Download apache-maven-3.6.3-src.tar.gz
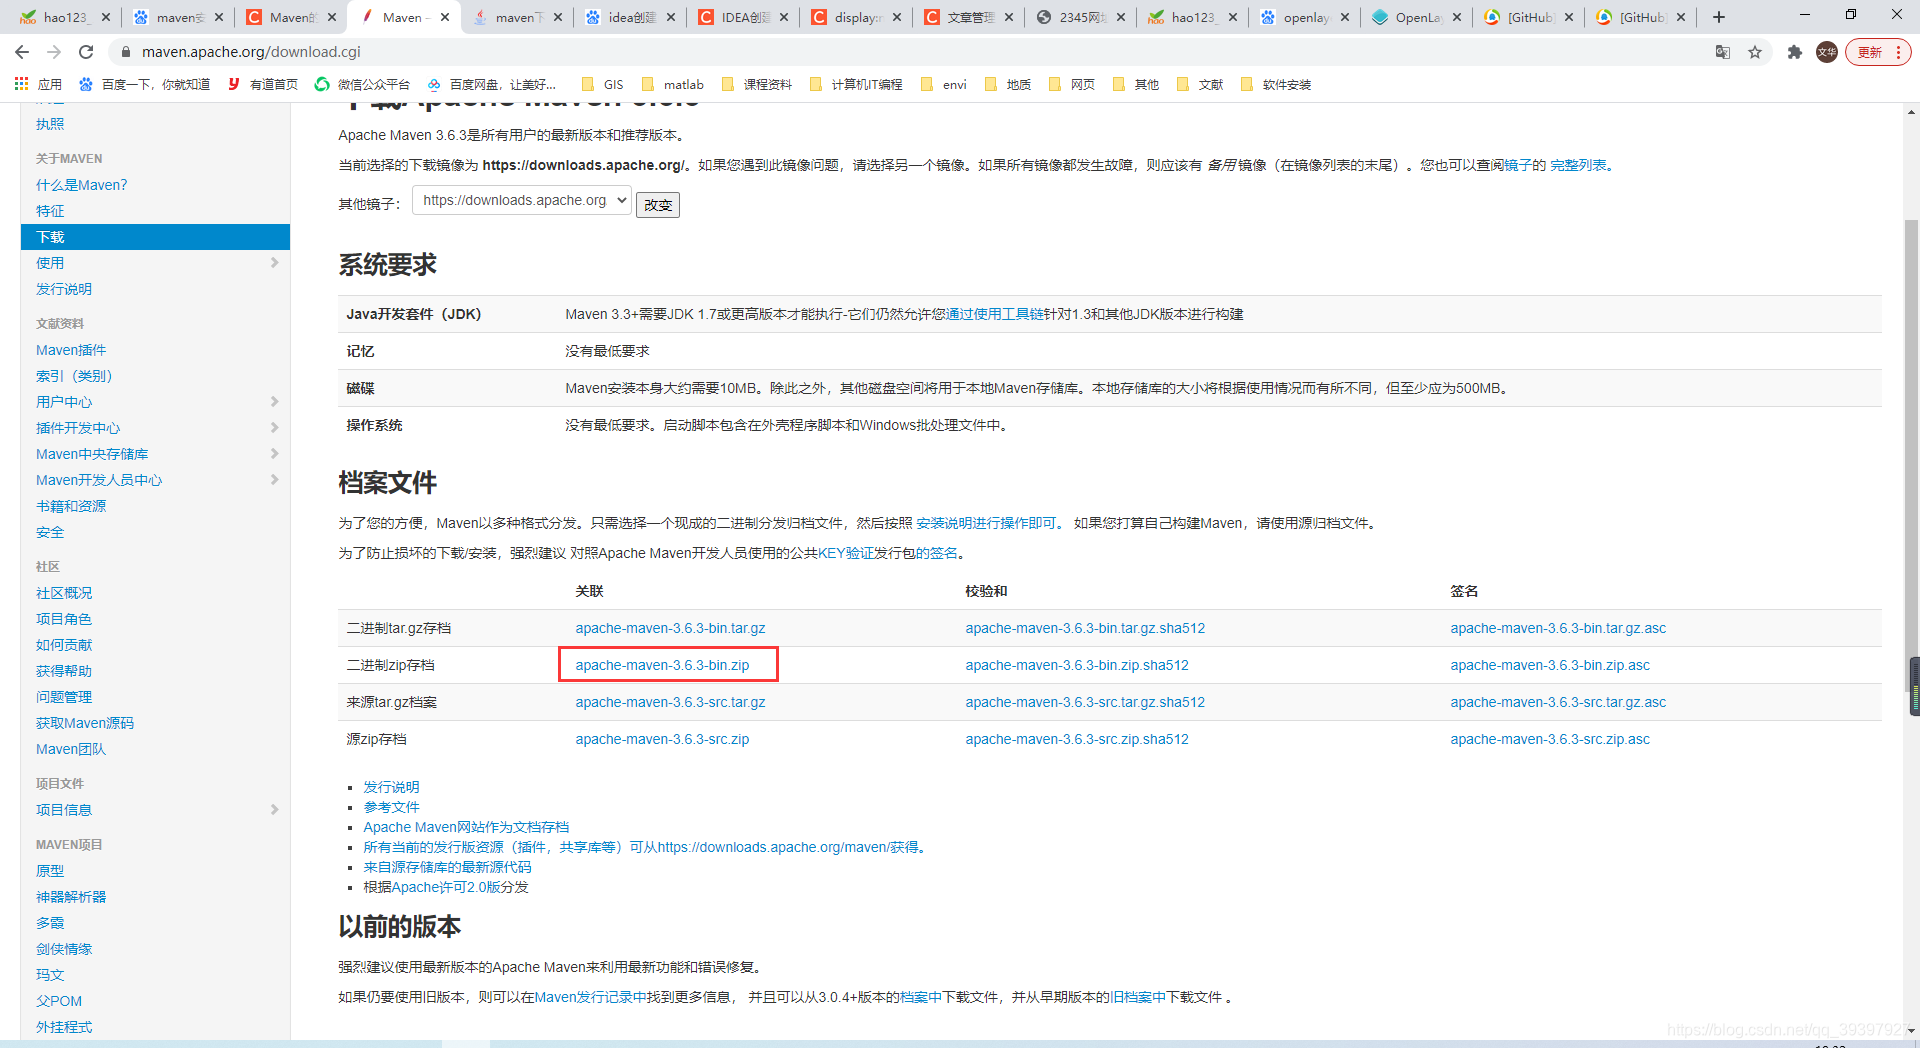 point(670,702)
